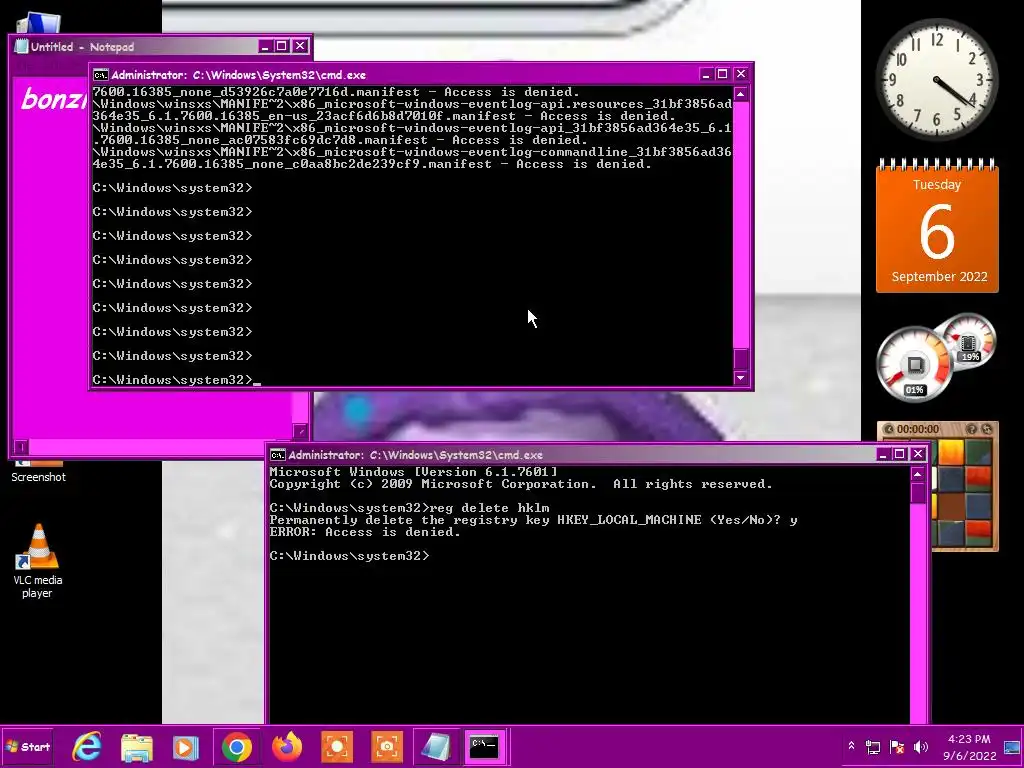Close the Untitled - Notepad window
Viewport: 1024px width, 768px height.
pyautogui.click(x=300, y=46)
